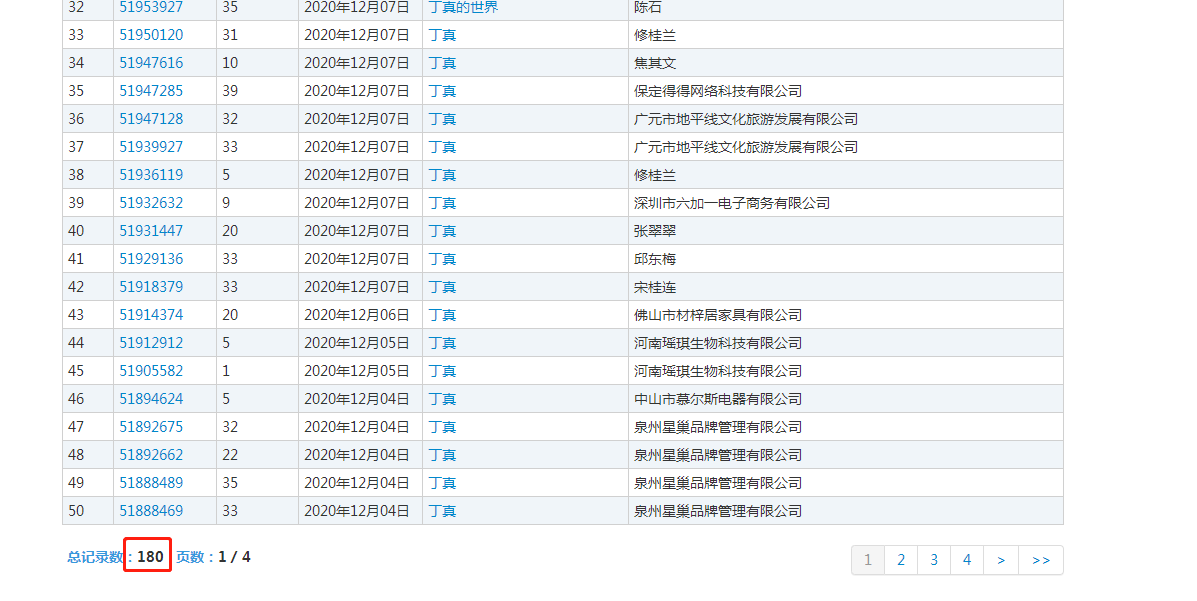Image resolution: width=1197 pixels, height=601 pixels.
Task: Select applicant 河南瑶琪生物科技有限公司 in row 44
Action: 718,343
